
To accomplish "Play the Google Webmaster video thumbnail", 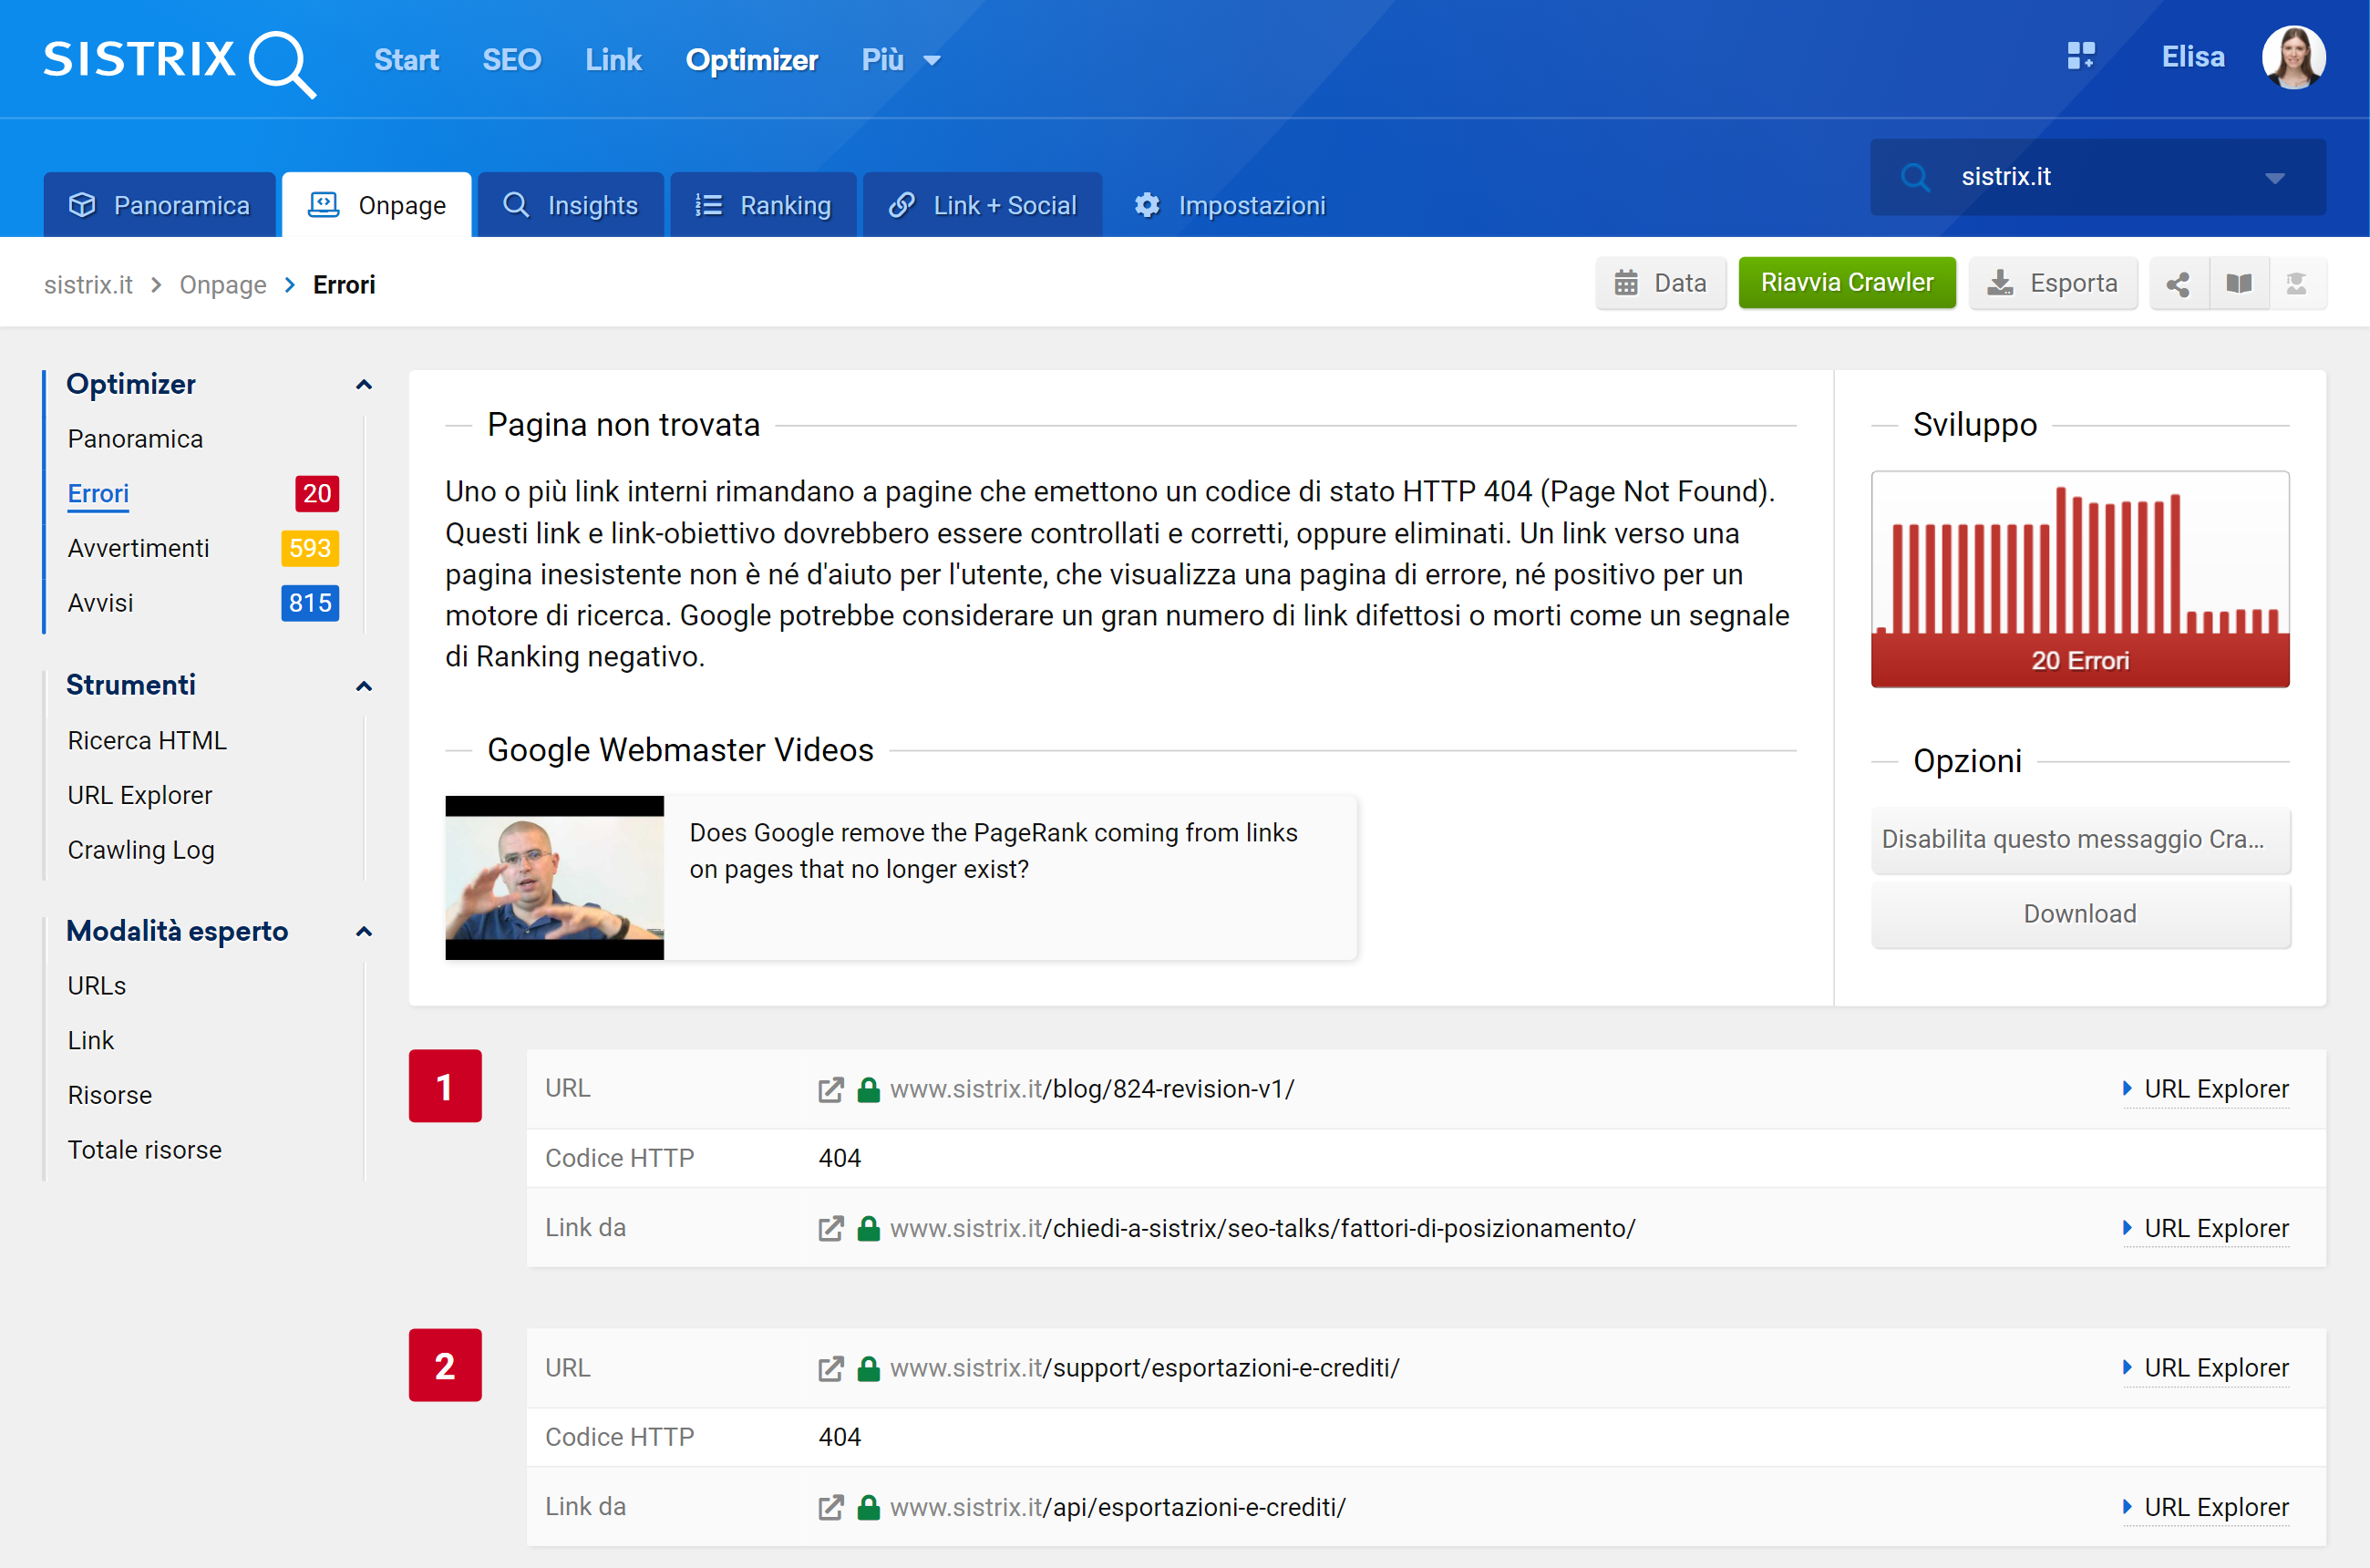I will (555, 878).
